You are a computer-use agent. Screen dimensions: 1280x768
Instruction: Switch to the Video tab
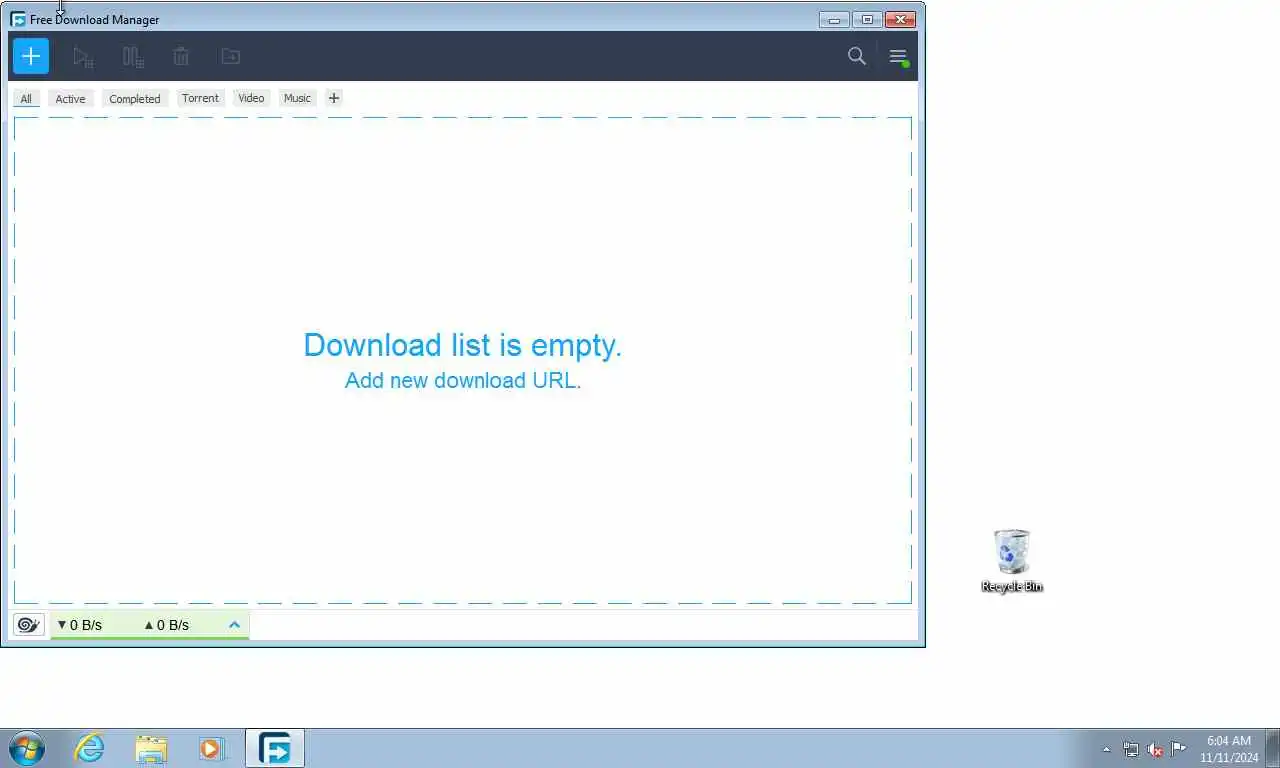(x=251, y=98)
